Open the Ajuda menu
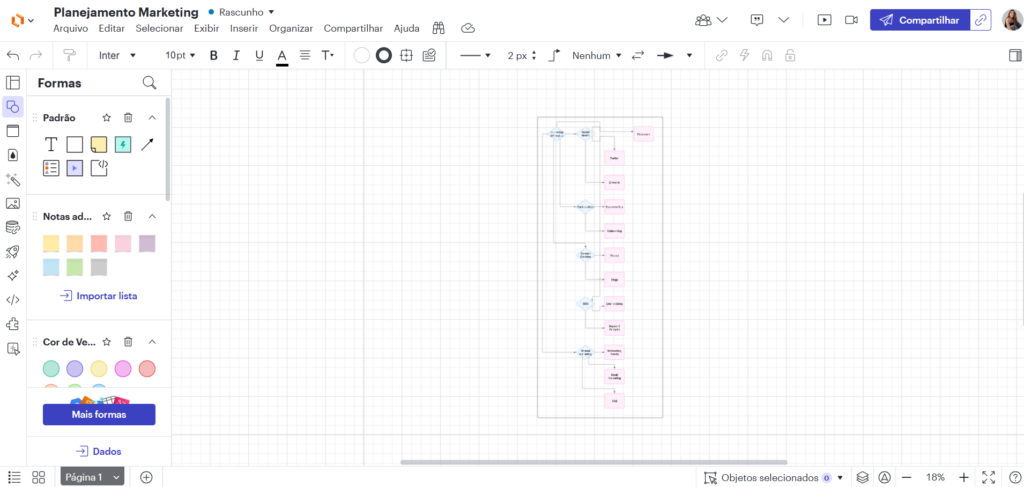The image size is (1024, 487). 407,28
